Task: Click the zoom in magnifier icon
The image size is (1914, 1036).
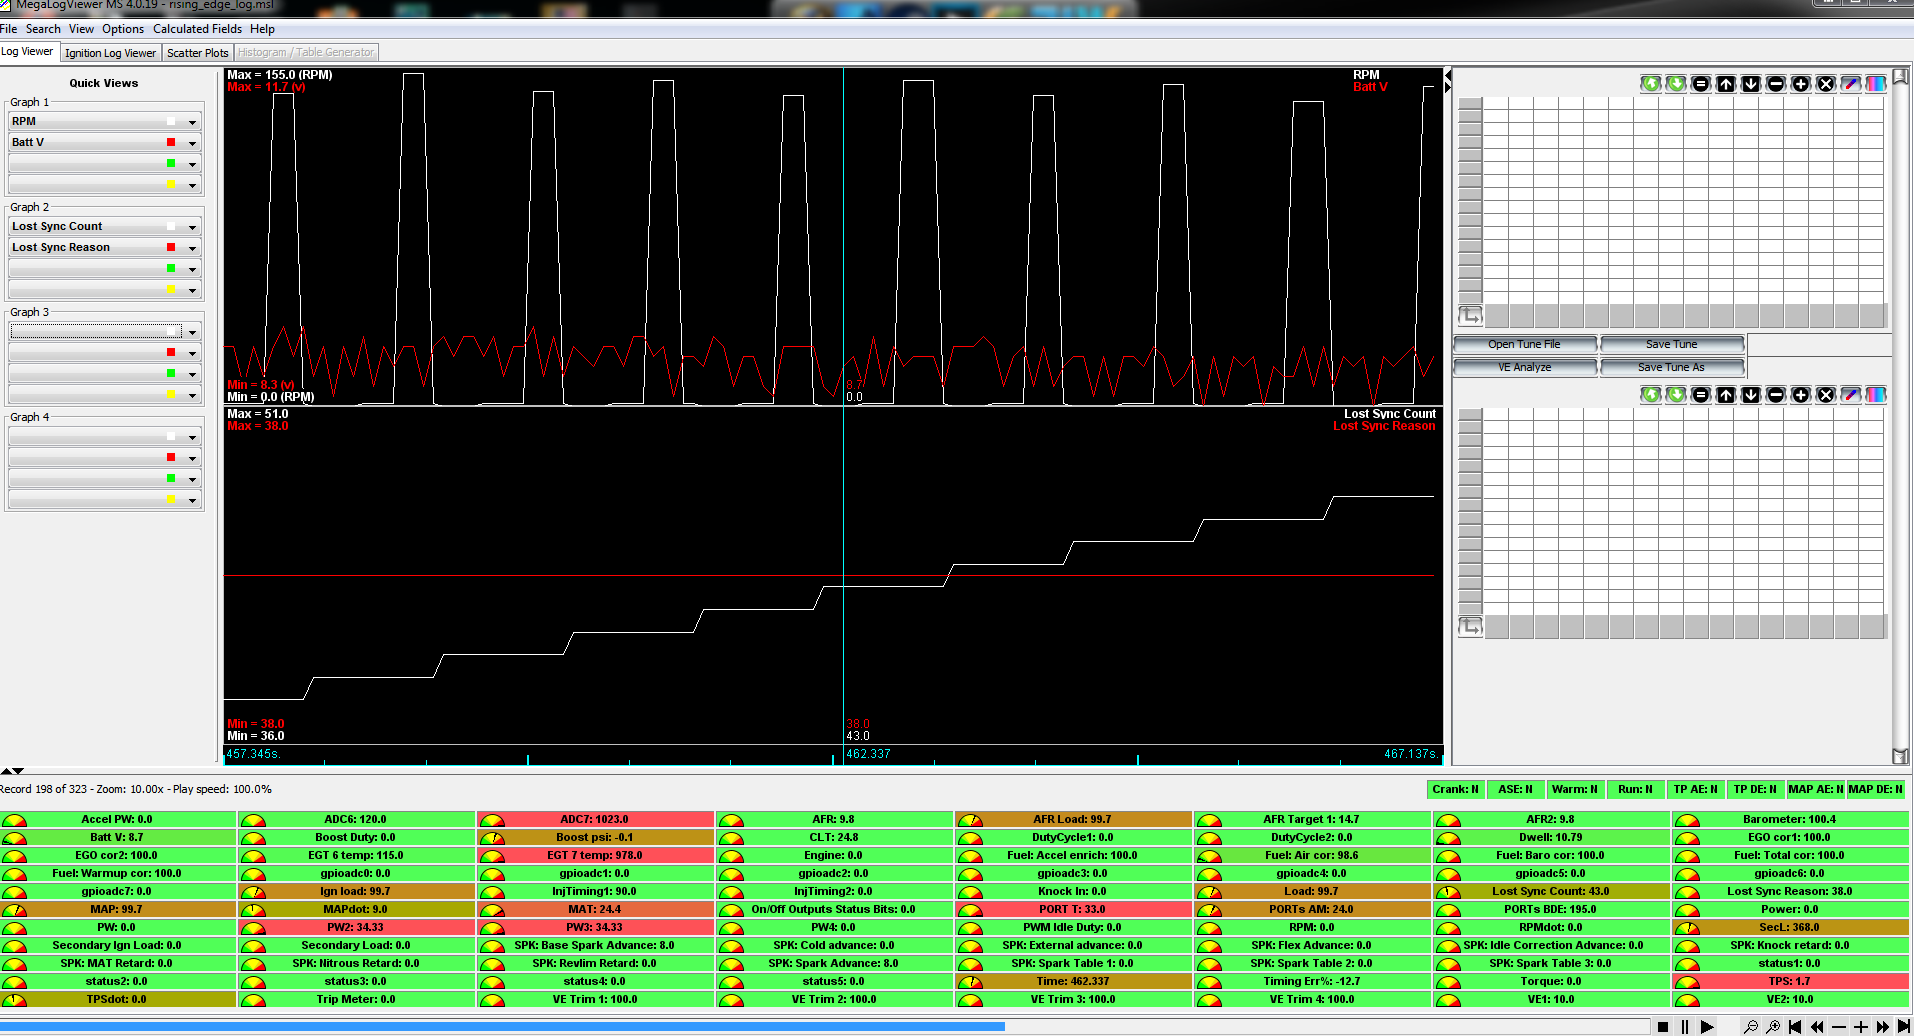Action: [x=1773, y=1027]
